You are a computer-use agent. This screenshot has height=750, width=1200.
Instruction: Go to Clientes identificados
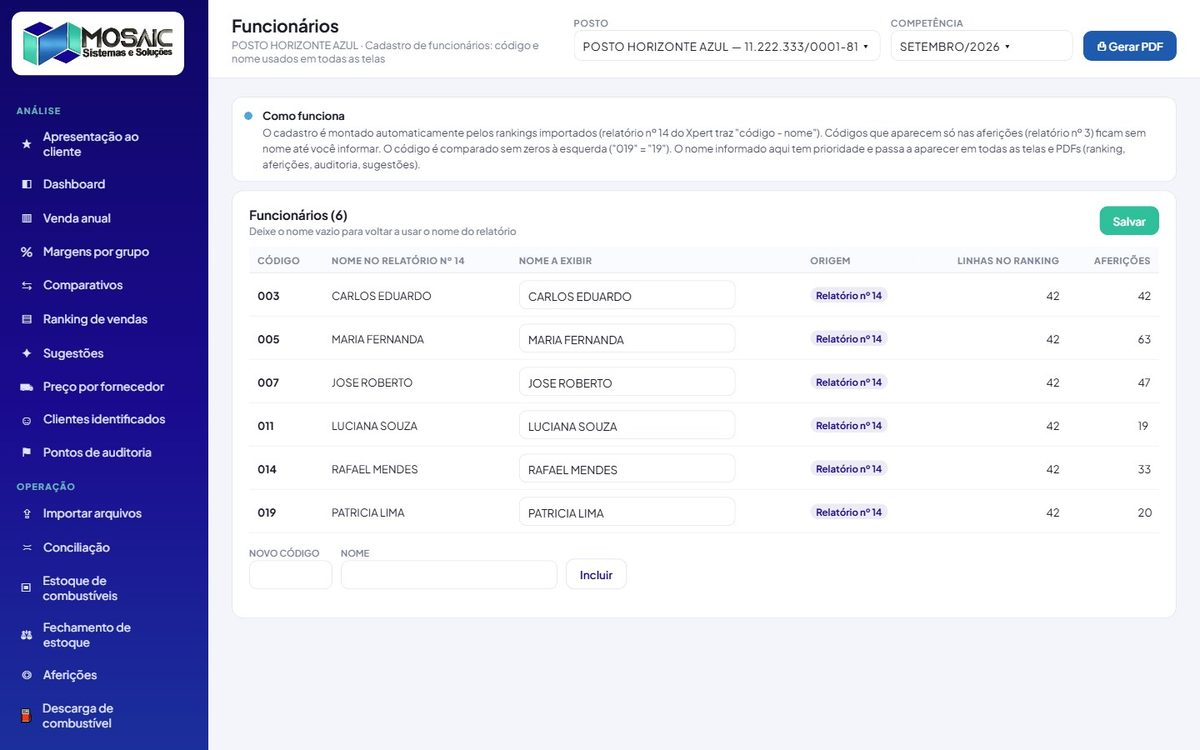pos(104,420)
